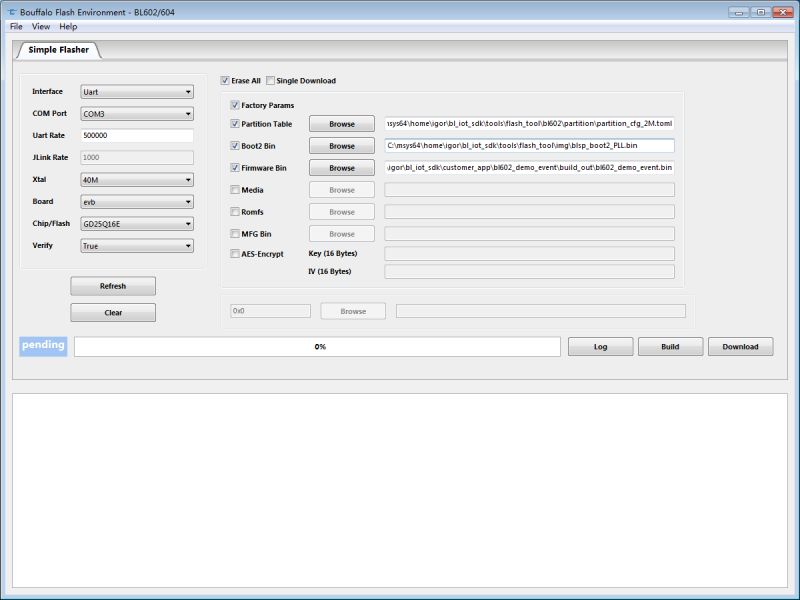This screenshot has width=800, height=600.
Task: Click the AES Key (16 Bytes) field
Action: pyautogui.click(x=530, y=254)
